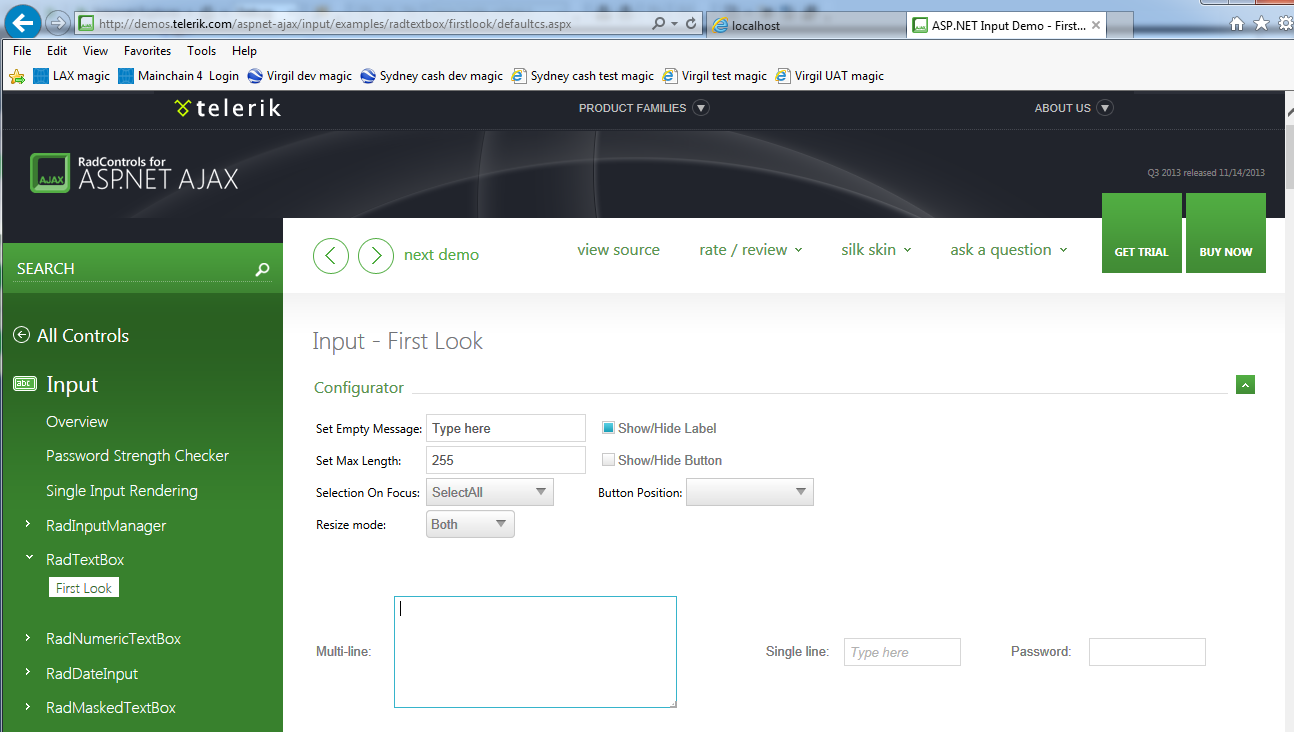The height and width of the screenshot is (732, 1294).
Task: Open the Favorites star at top right
Action: [x=1261, y=24]
